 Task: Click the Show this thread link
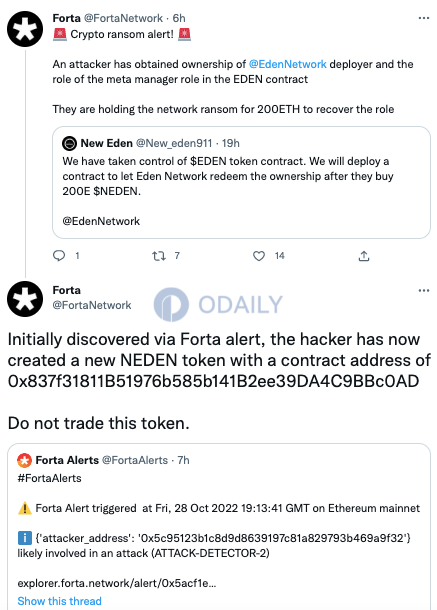(x=60, y=601)
